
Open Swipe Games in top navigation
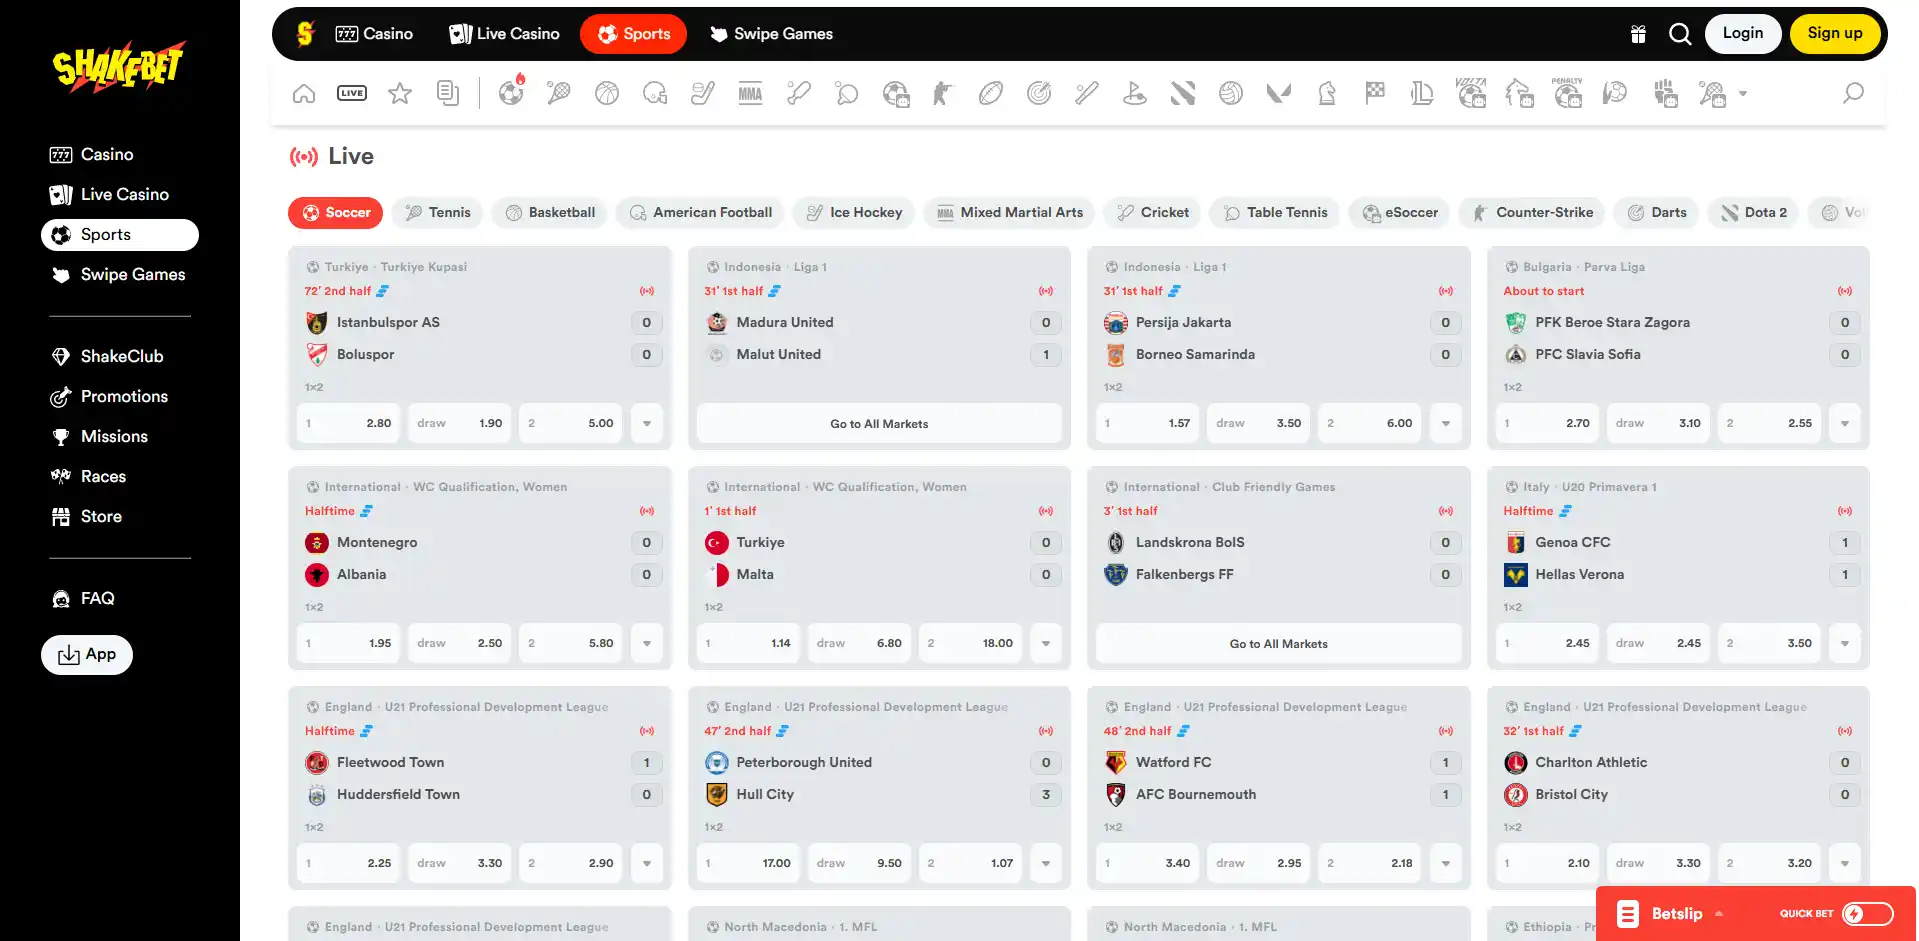[x=771, y=34]
